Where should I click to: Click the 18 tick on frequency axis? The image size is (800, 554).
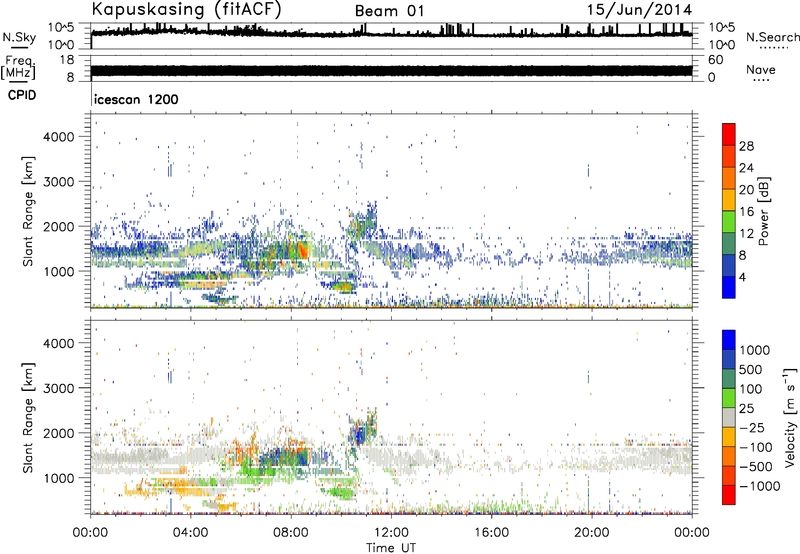67,60
